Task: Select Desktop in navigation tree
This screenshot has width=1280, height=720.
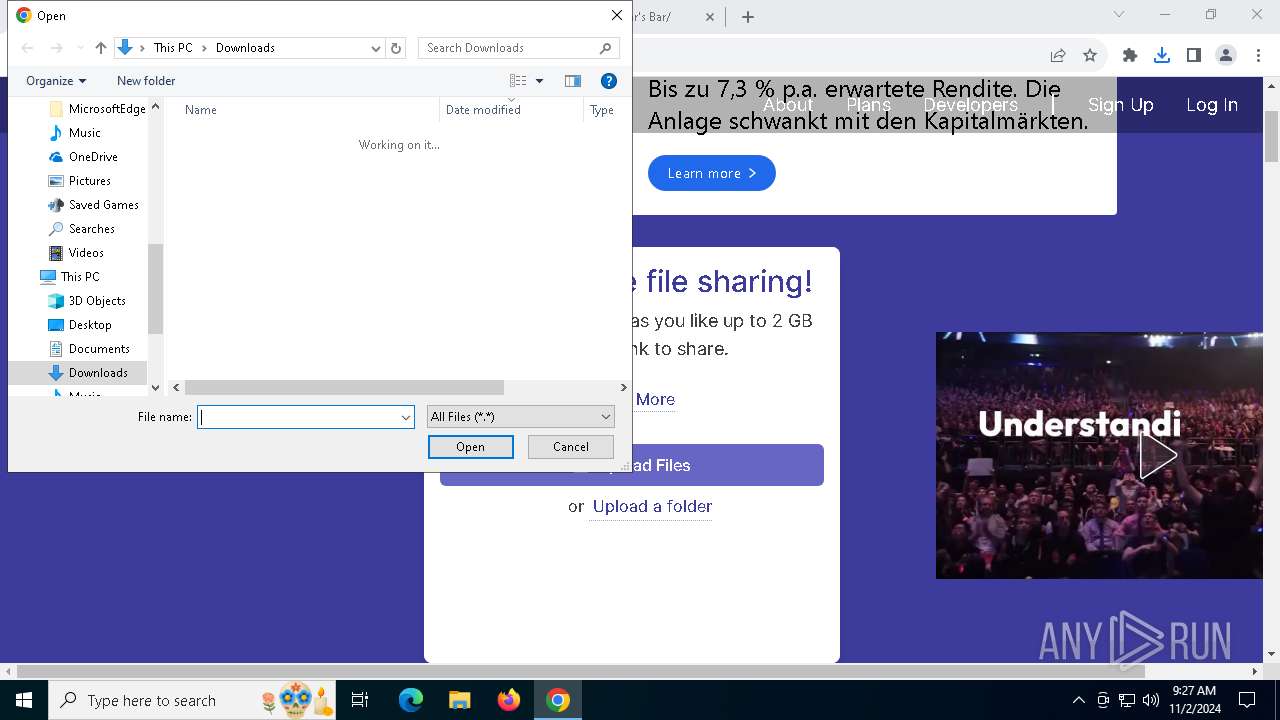Action: click(90, 325)
